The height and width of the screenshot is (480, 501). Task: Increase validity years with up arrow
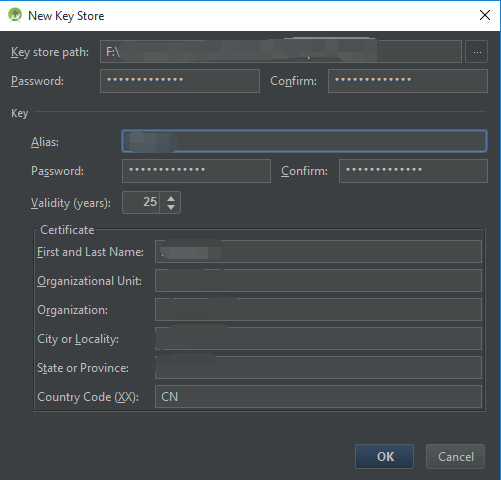pyautogui.click(x=171, y=199)
